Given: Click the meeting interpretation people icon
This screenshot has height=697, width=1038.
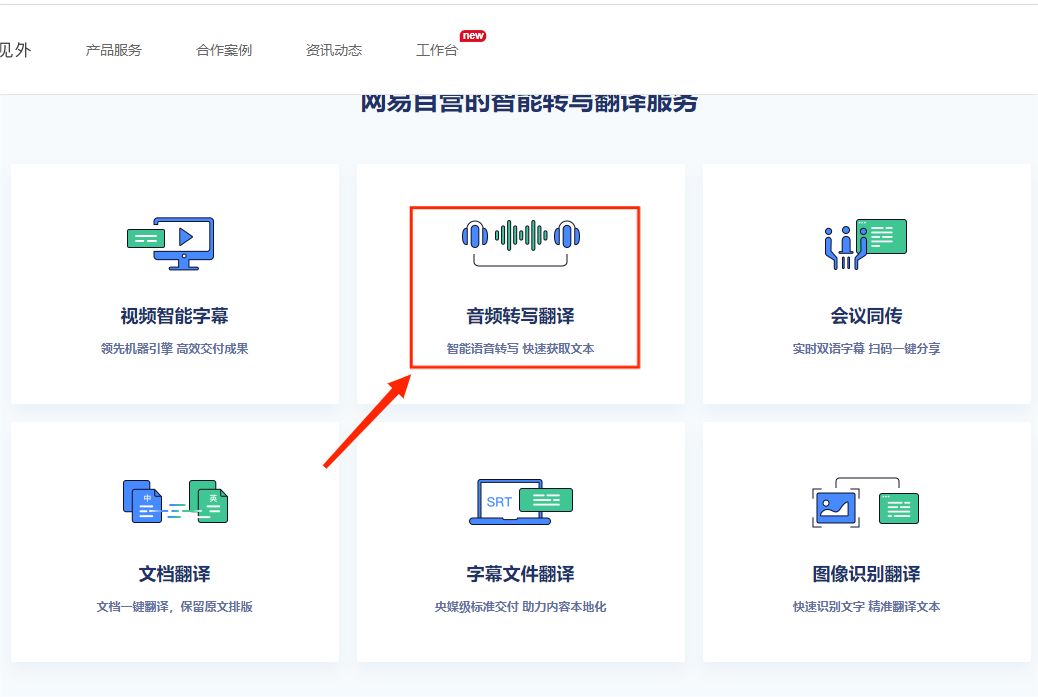Looking at the screenshot, I should click(x=865, y=244).
